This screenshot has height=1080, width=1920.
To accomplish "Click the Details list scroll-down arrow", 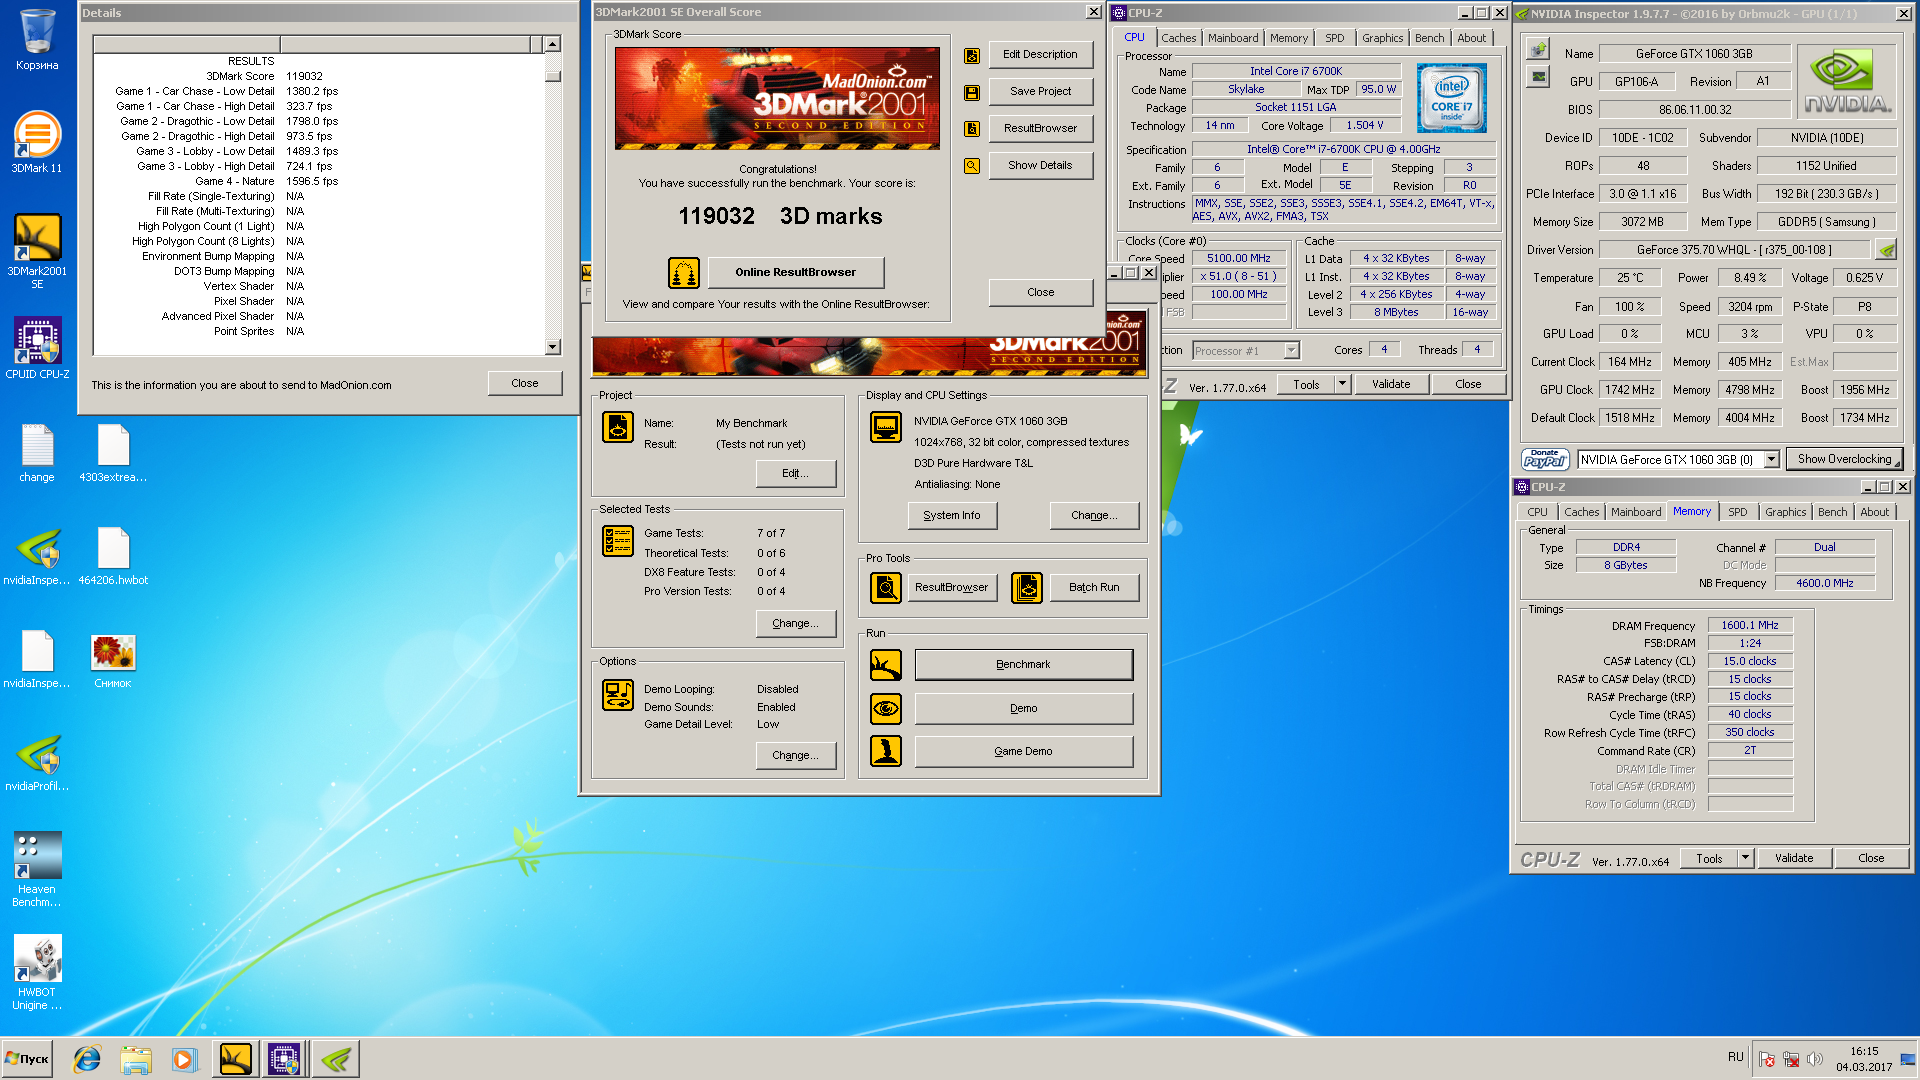I will click(x=552, y=347).
